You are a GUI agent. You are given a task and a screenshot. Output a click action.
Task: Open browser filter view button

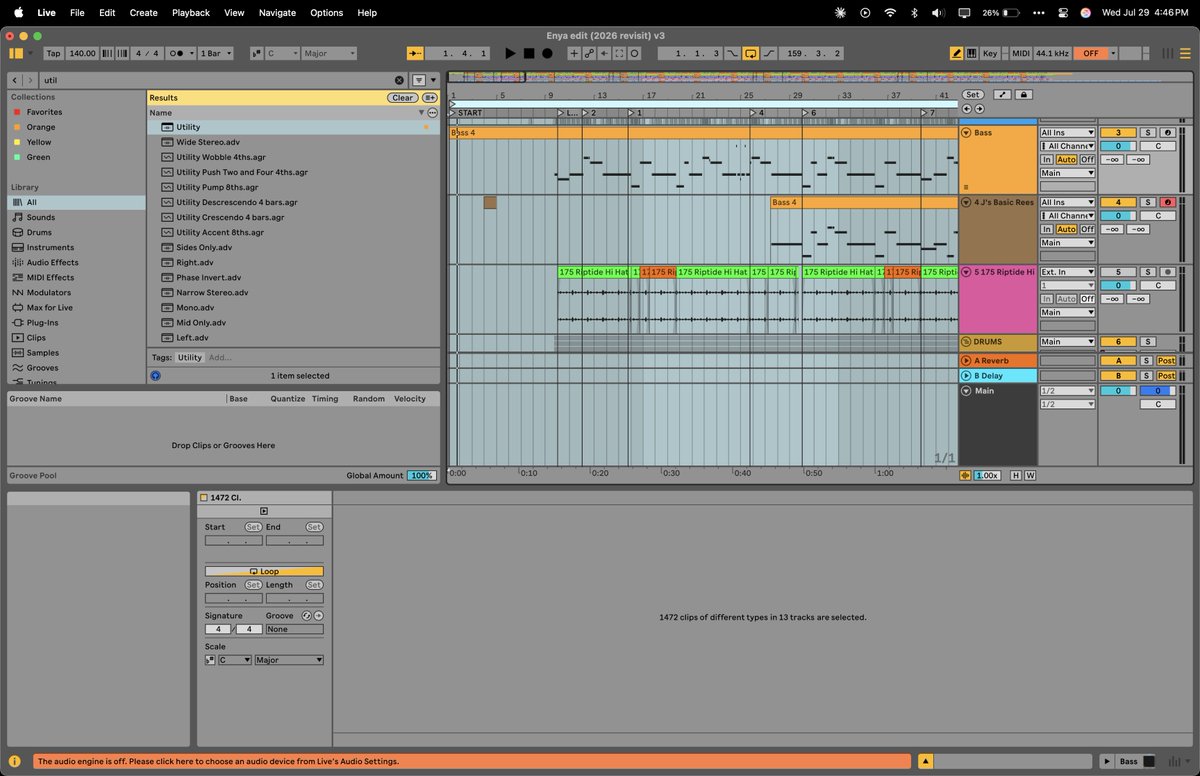click(x=419, y=80)
